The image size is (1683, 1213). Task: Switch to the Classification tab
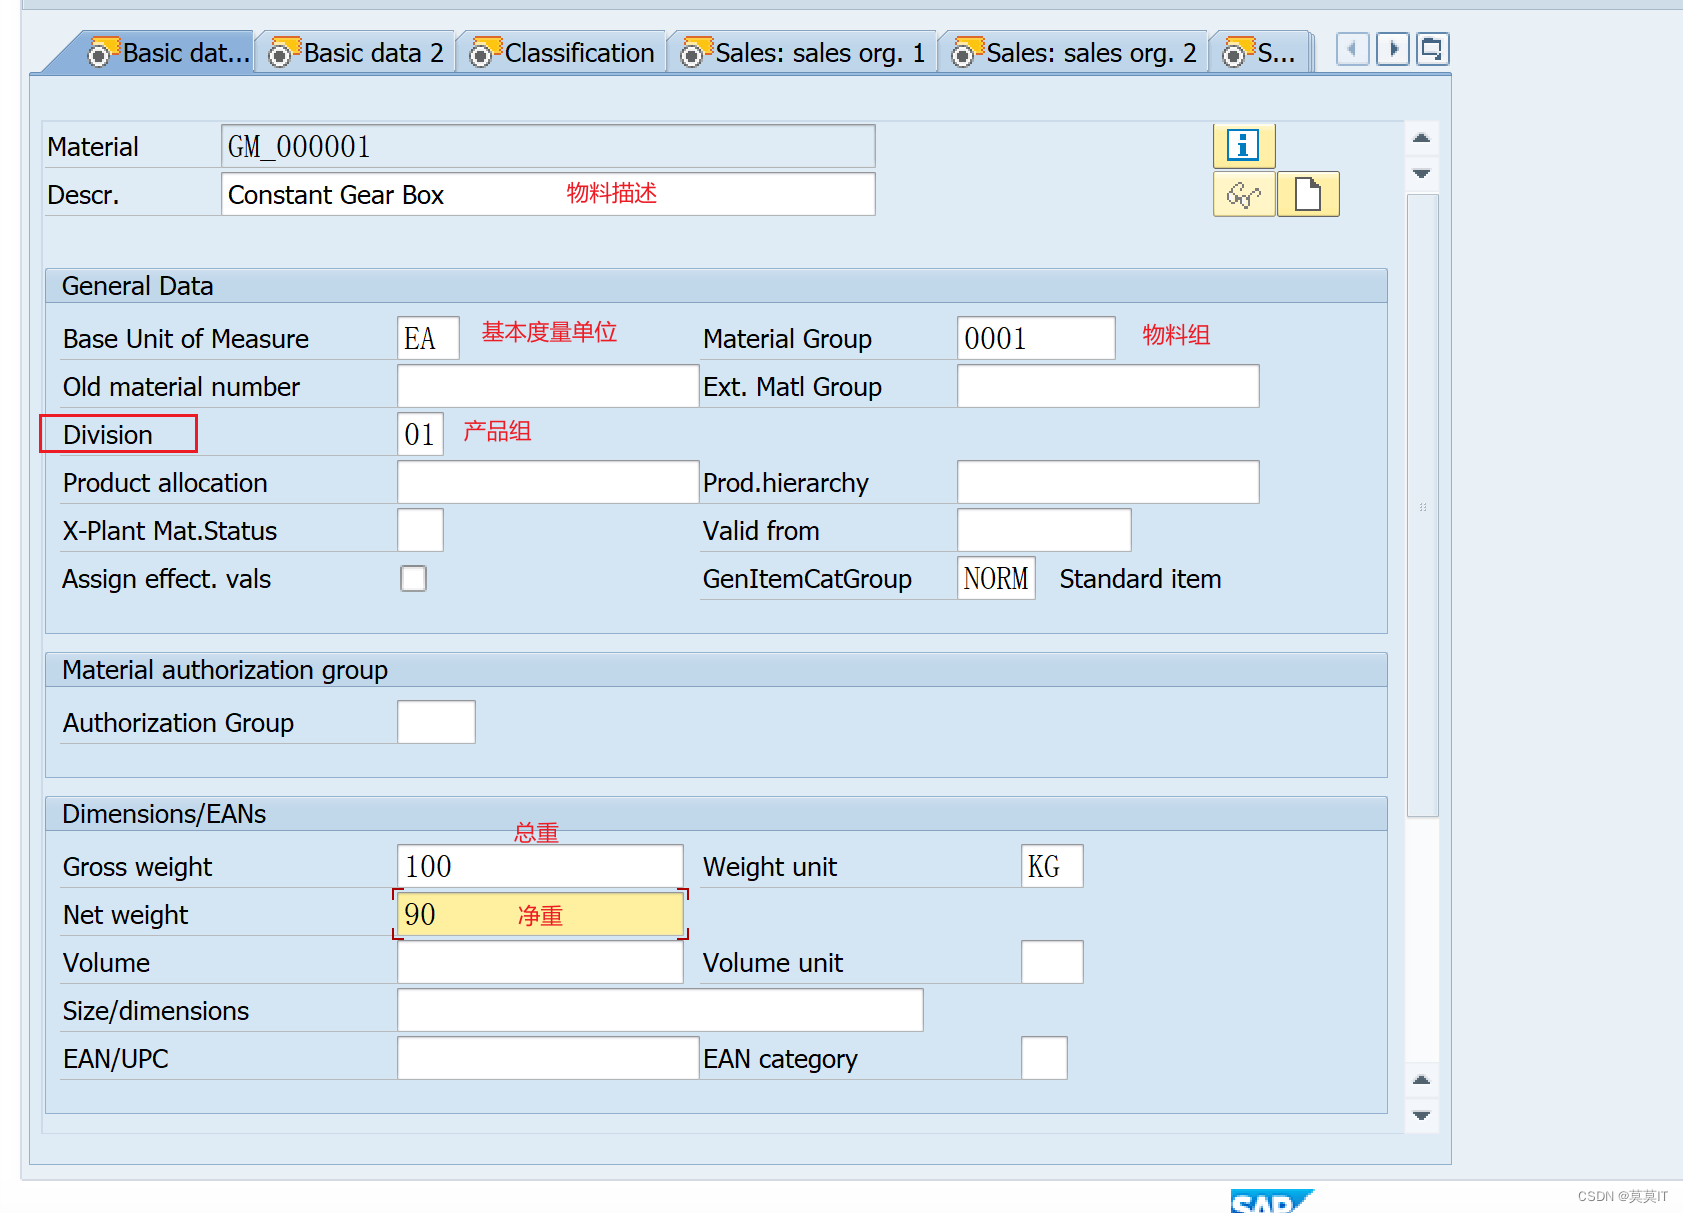point(563,53)
